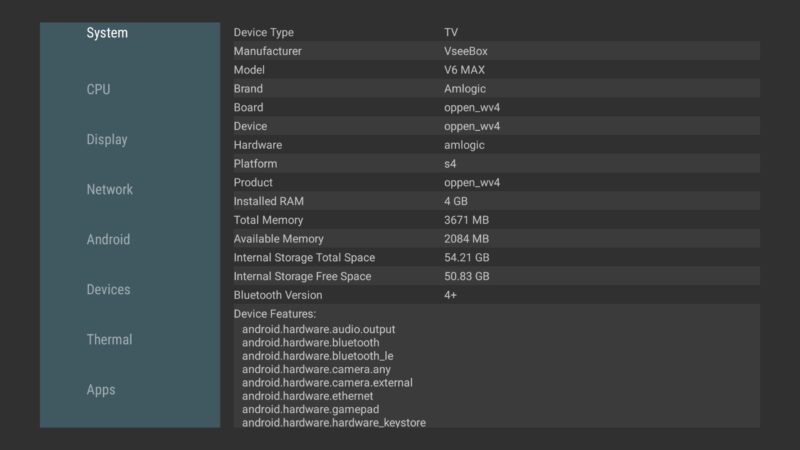
Task: Select the Thermal section
Action: tap(109, 339)
